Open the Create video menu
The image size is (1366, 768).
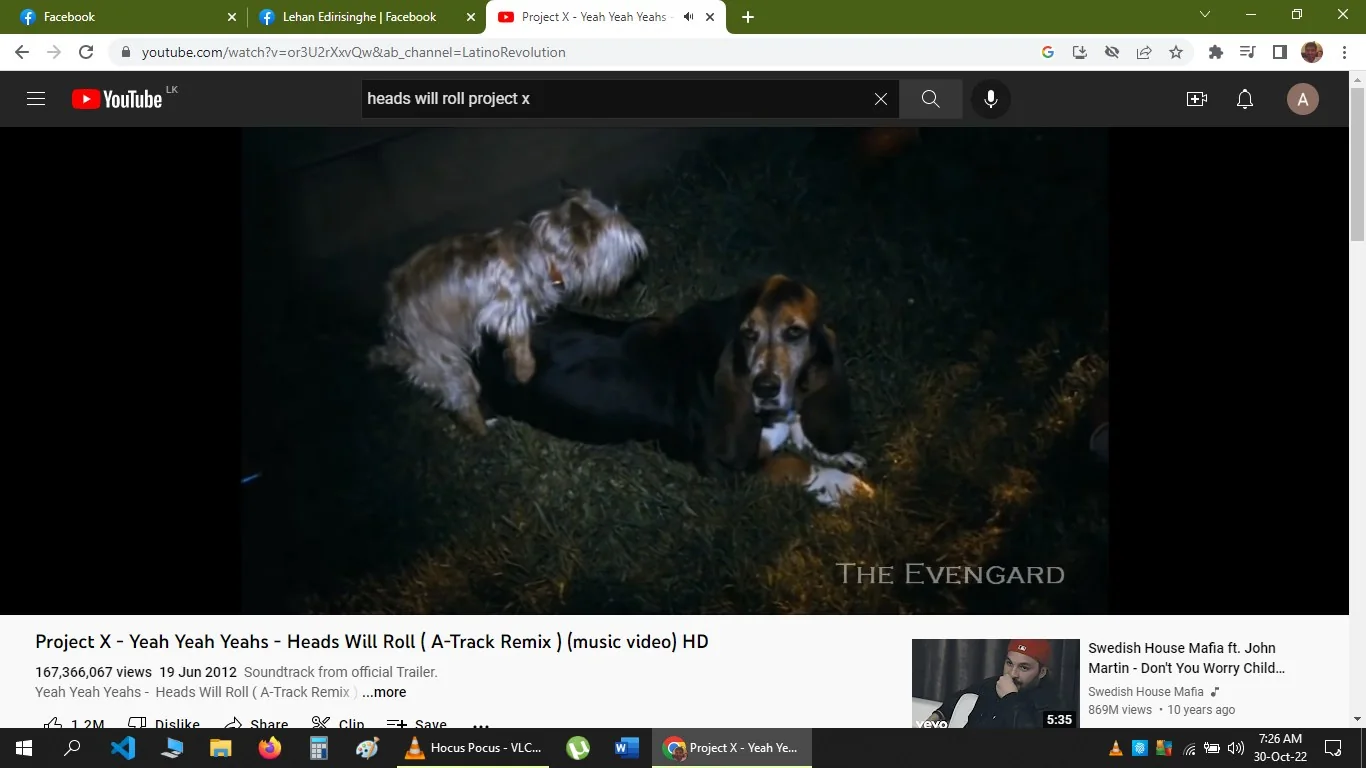click(1197, 99)
